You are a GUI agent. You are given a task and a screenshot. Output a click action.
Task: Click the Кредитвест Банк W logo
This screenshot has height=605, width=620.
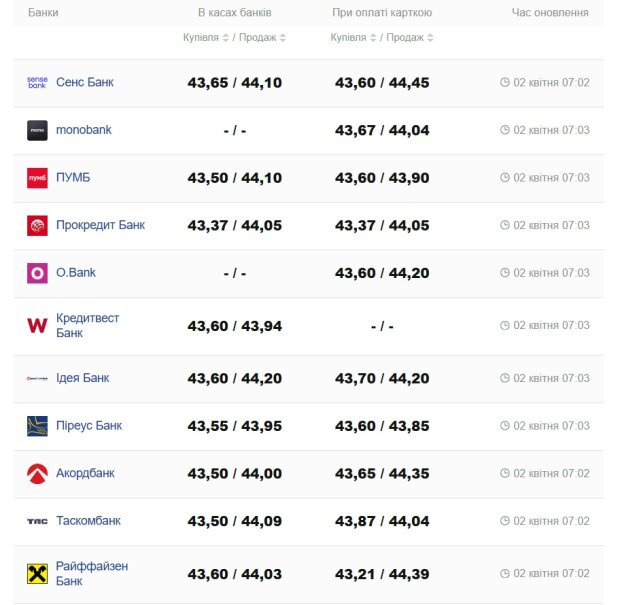click(37, 325)
